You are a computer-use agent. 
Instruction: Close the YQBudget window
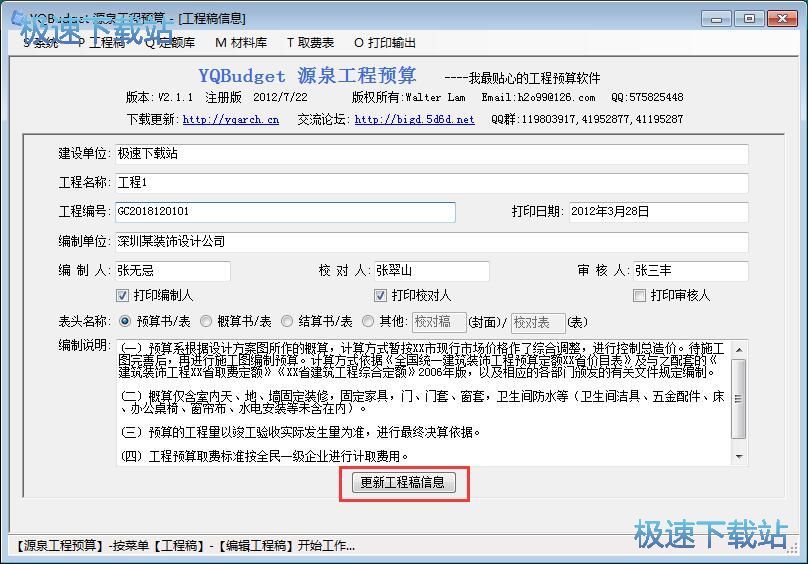[x=782, y=19]
